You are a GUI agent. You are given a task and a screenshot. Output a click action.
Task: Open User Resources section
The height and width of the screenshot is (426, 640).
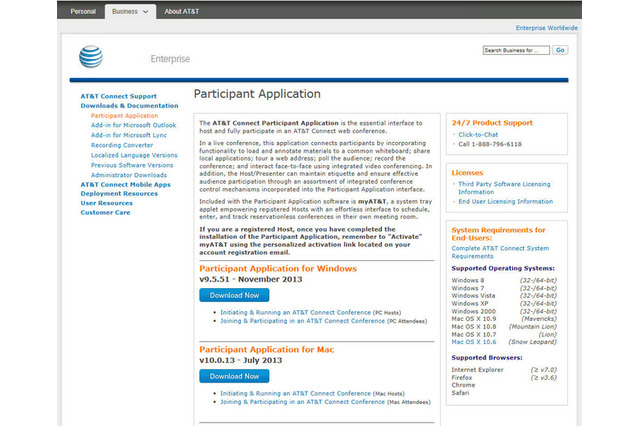point(107,203)
